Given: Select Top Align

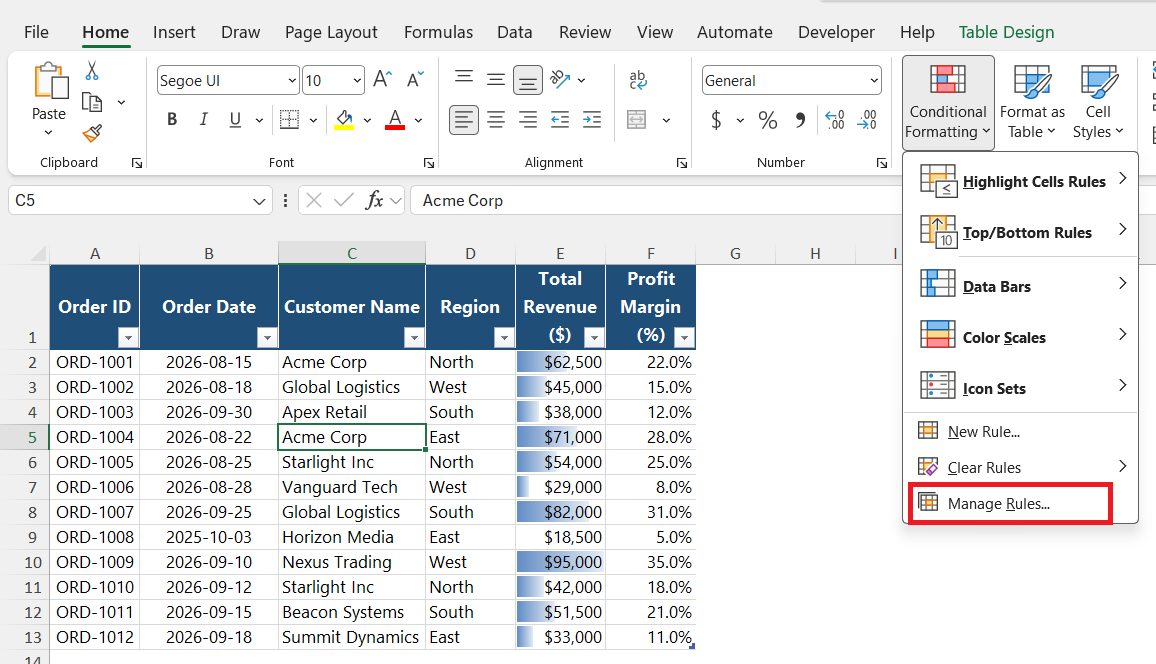Looking at the screenshot, I should pos(464,79).
